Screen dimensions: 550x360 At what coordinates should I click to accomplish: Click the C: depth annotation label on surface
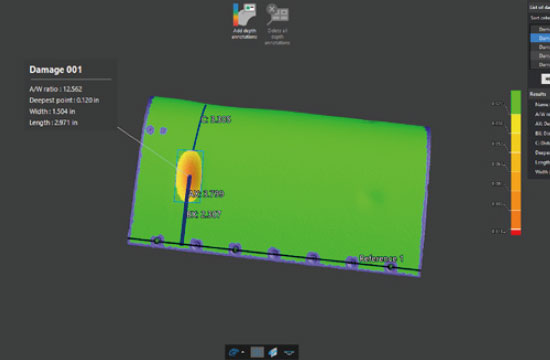[x=215, y=119]
